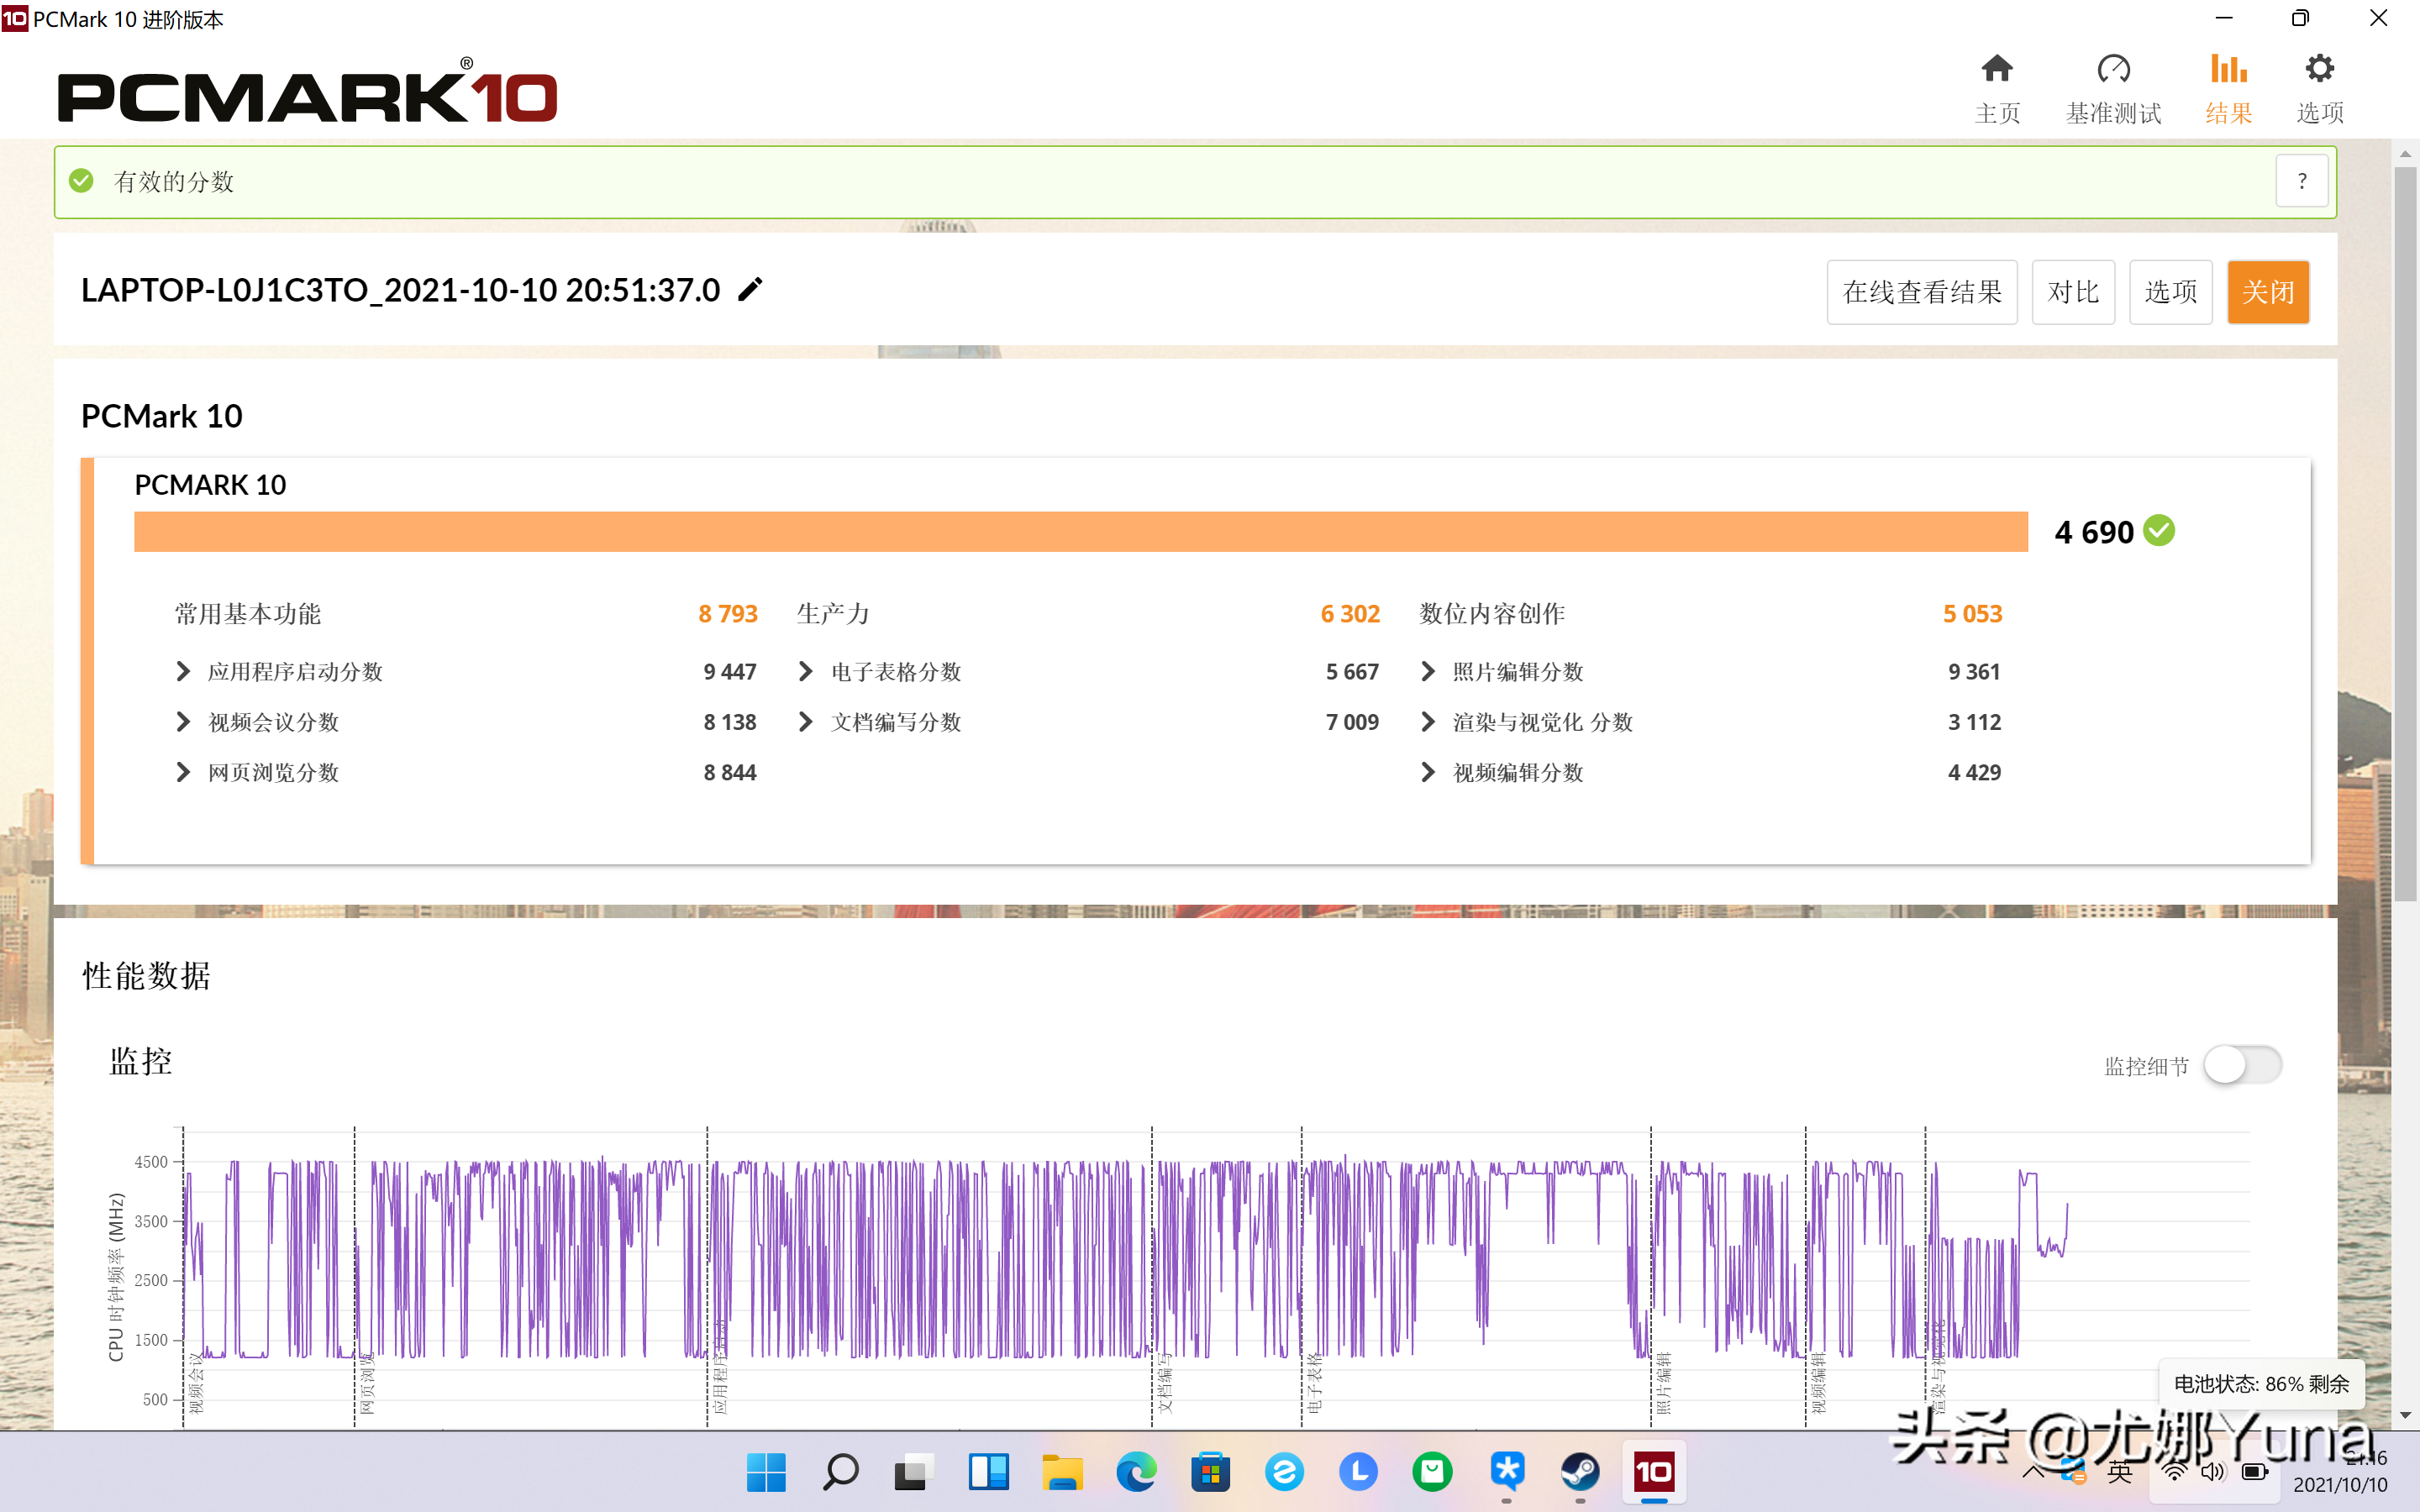Image resolution: width=2420 pixels, height=1512 pixels.
Task: Show hidden tray icons chevron
Action: [x=2033, y=1471]
